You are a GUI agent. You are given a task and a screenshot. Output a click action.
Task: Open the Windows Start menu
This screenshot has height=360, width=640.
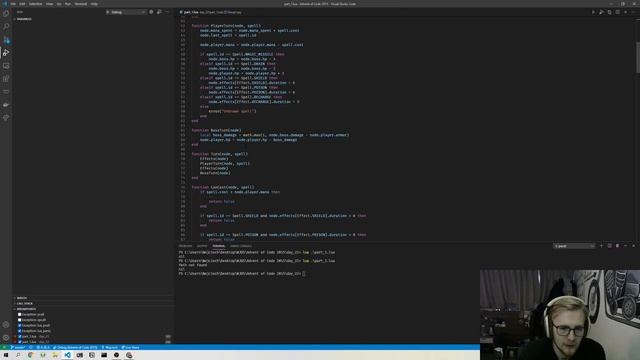click(6, 355)
